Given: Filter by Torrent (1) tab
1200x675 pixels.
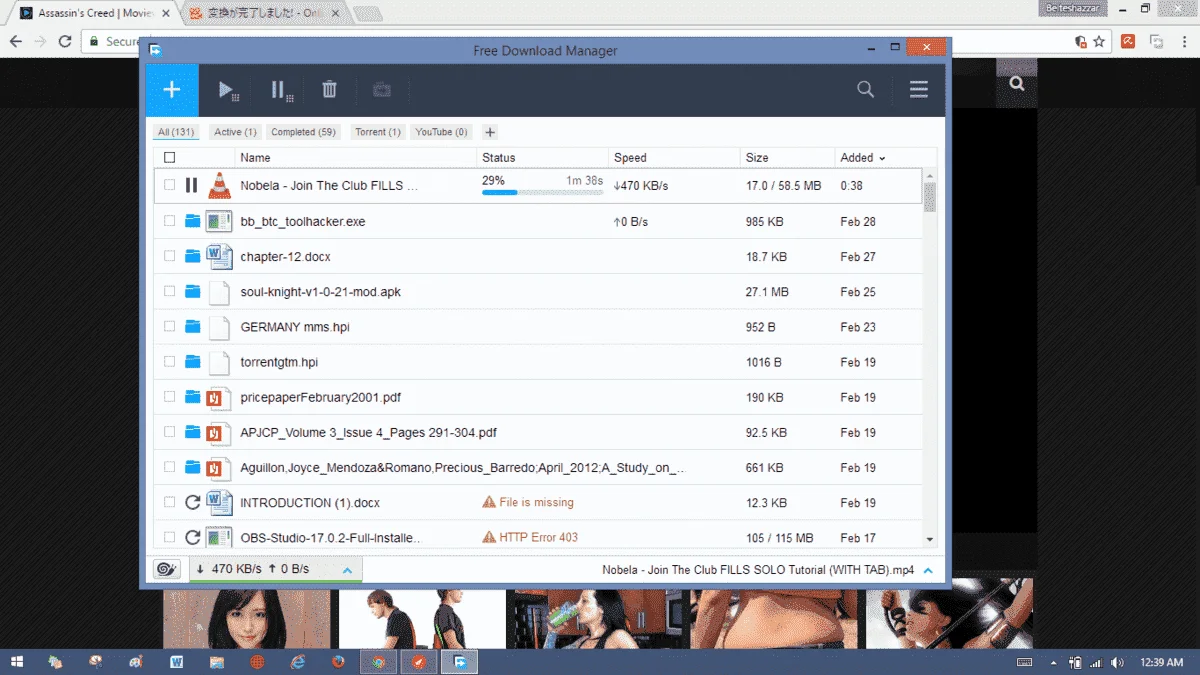Looking at the screenshot, I should coord(378,132).
